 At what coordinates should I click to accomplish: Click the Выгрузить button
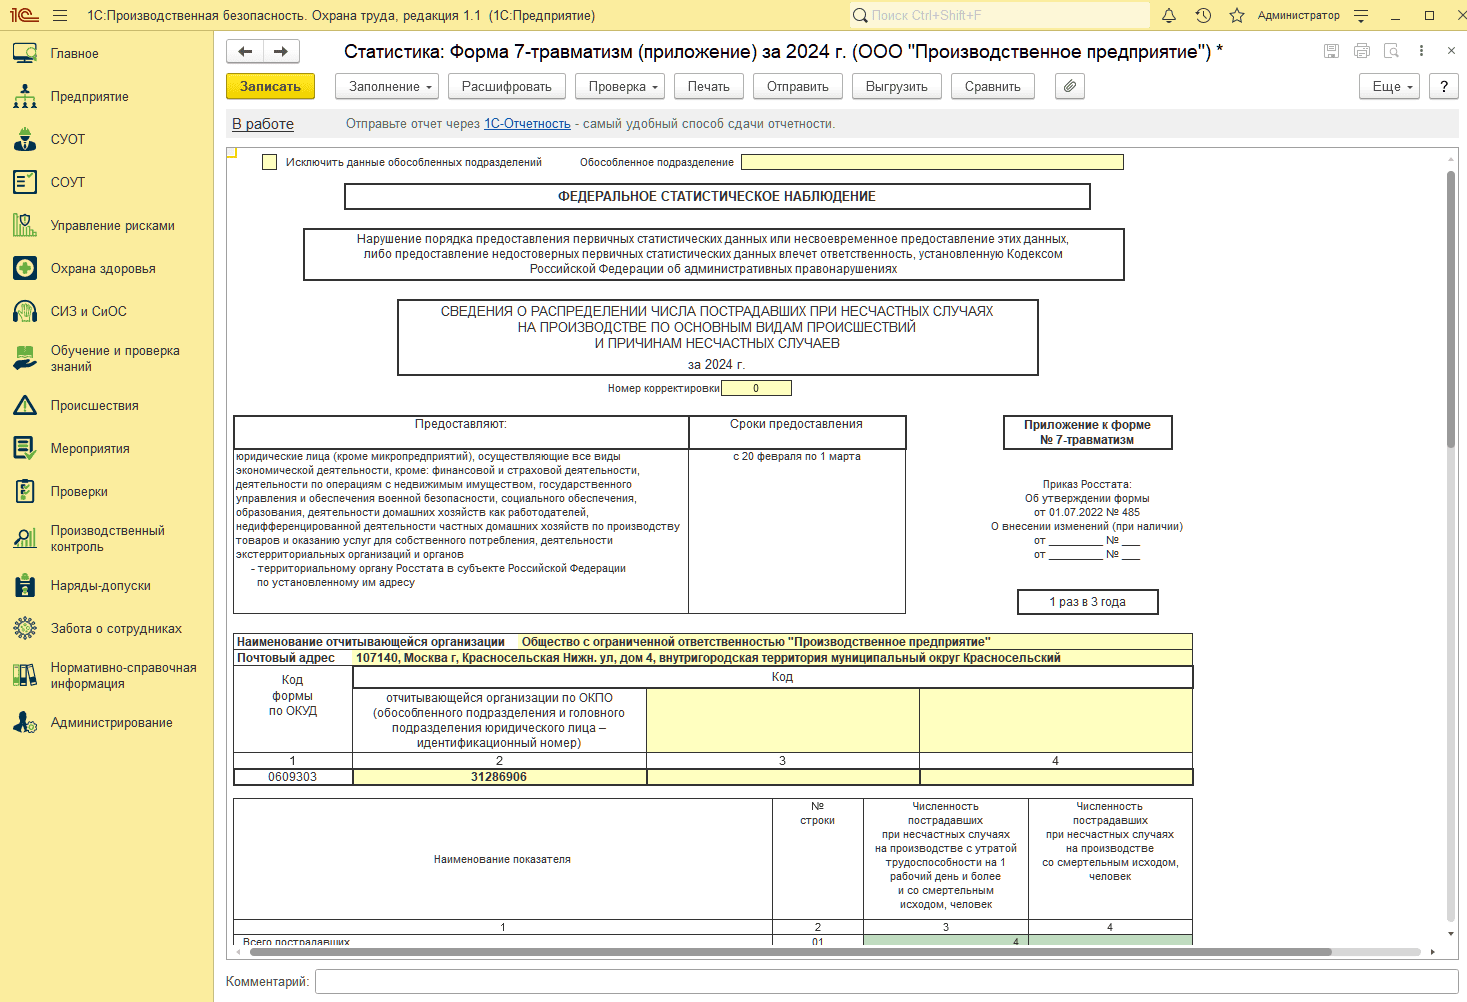pyautogui.click(x=897, y=87)
